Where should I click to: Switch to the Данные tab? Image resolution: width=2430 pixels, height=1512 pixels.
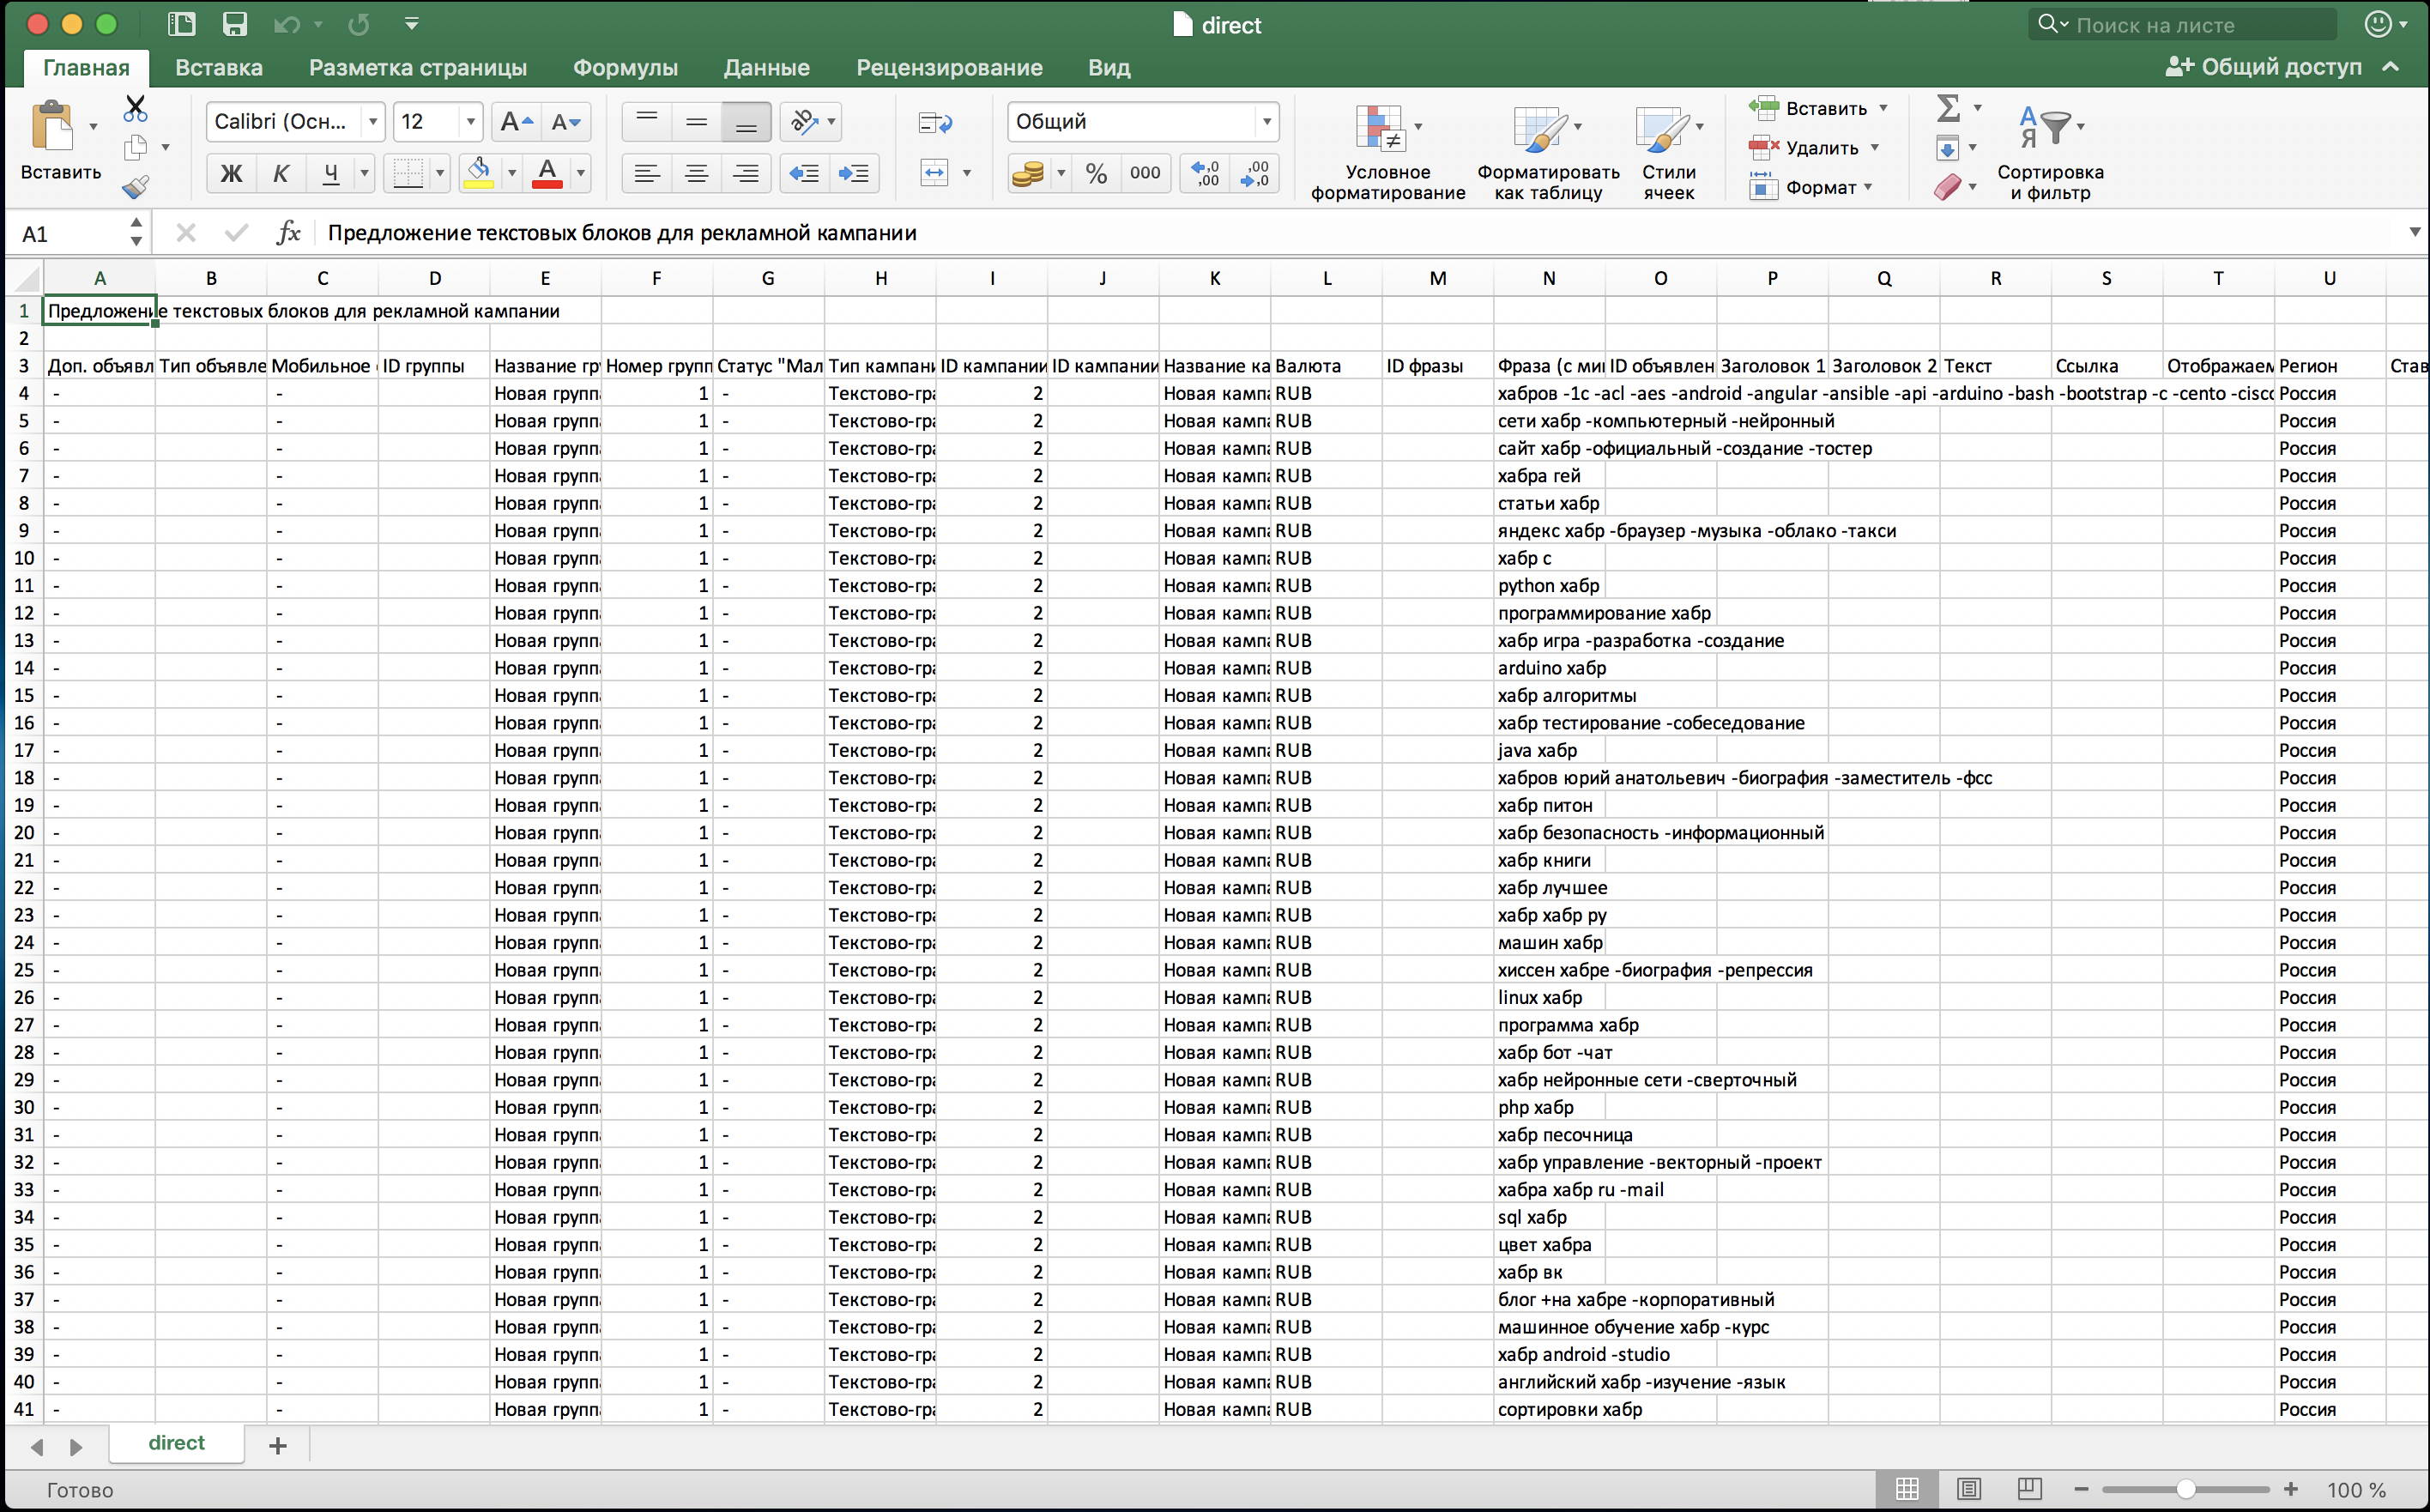pos(766,67)
